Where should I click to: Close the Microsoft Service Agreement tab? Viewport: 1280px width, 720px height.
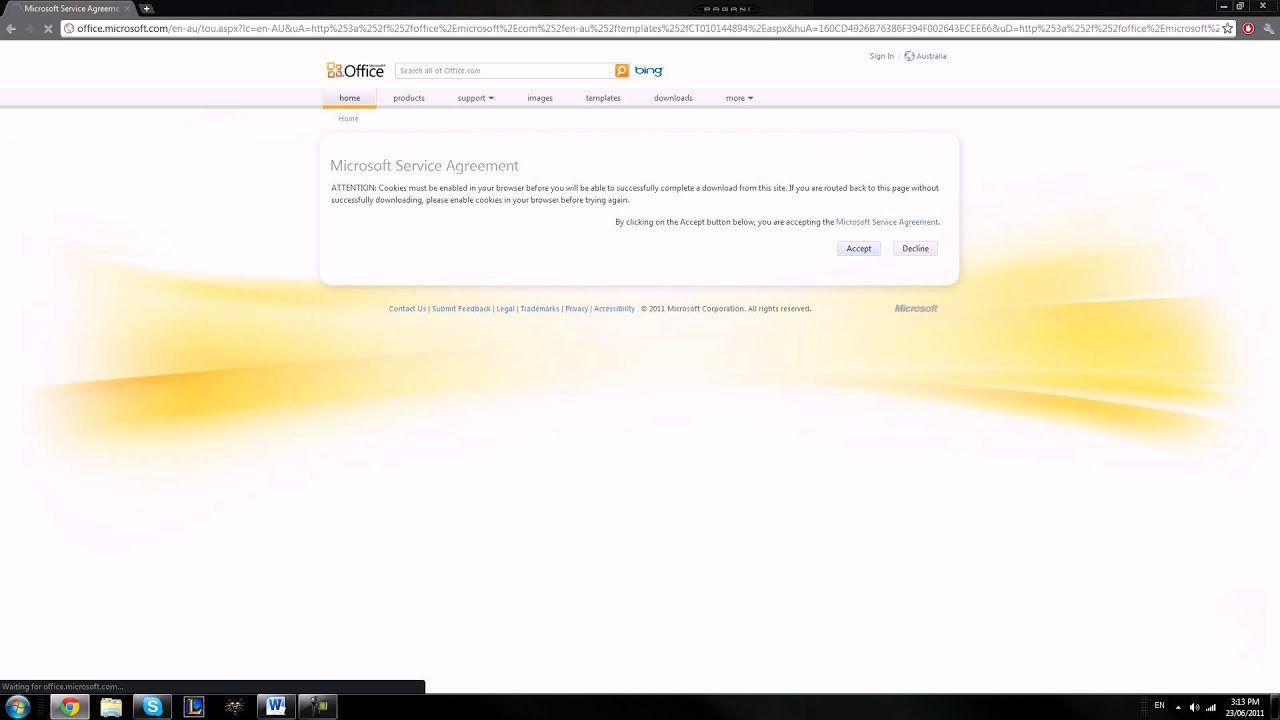[x=127, y=8]
